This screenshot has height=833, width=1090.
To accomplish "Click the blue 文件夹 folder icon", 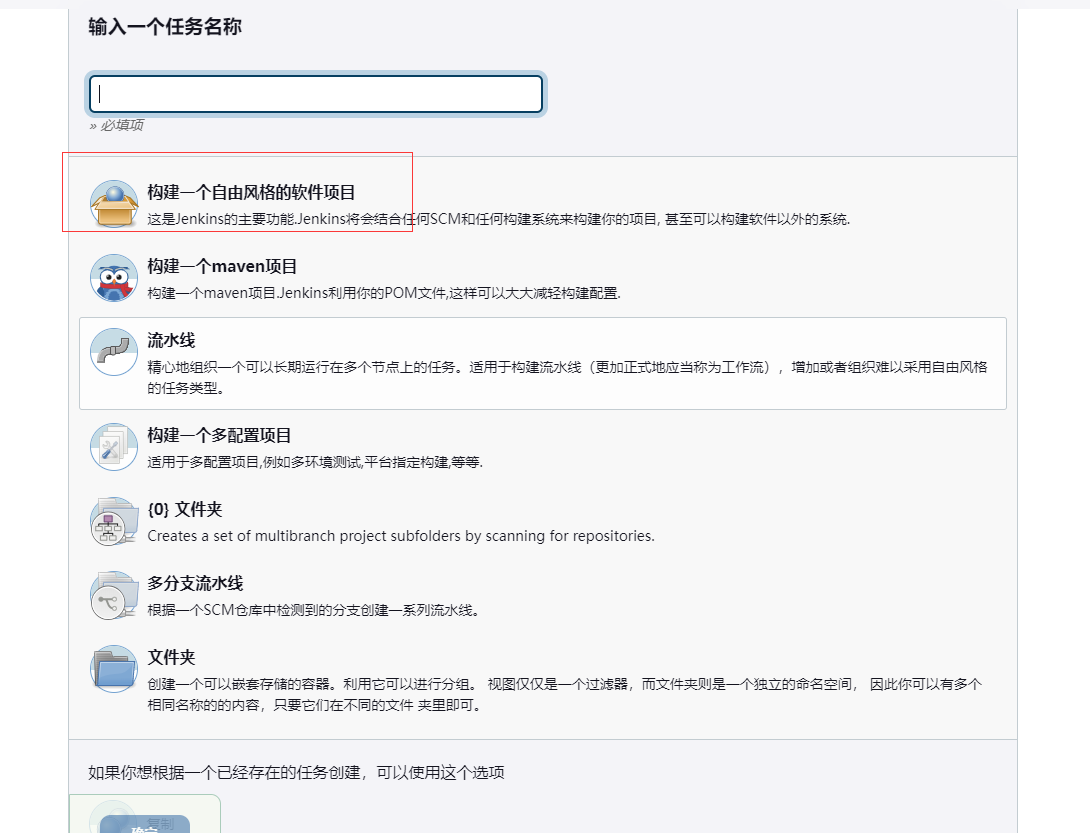I will (x=114, y=669).
